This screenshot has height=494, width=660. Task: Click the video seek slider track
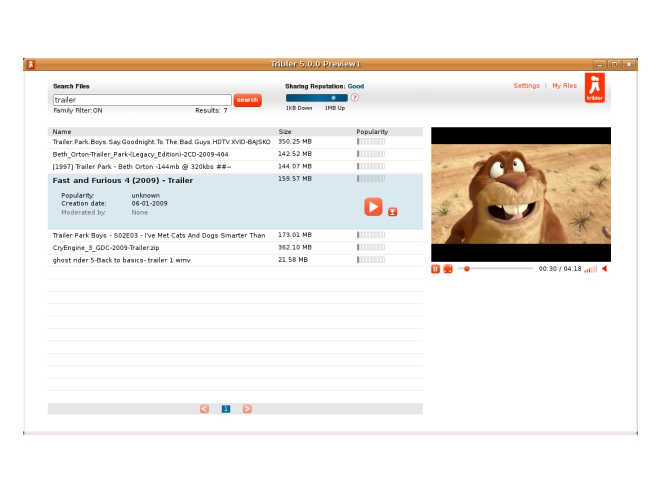pyautogui.click(x=500, y=269)
